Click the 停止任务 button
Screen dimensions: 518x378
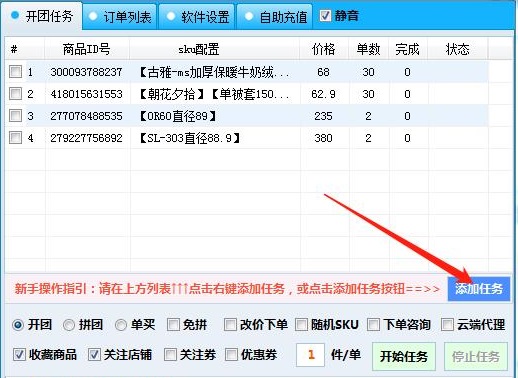click(476, 356)
